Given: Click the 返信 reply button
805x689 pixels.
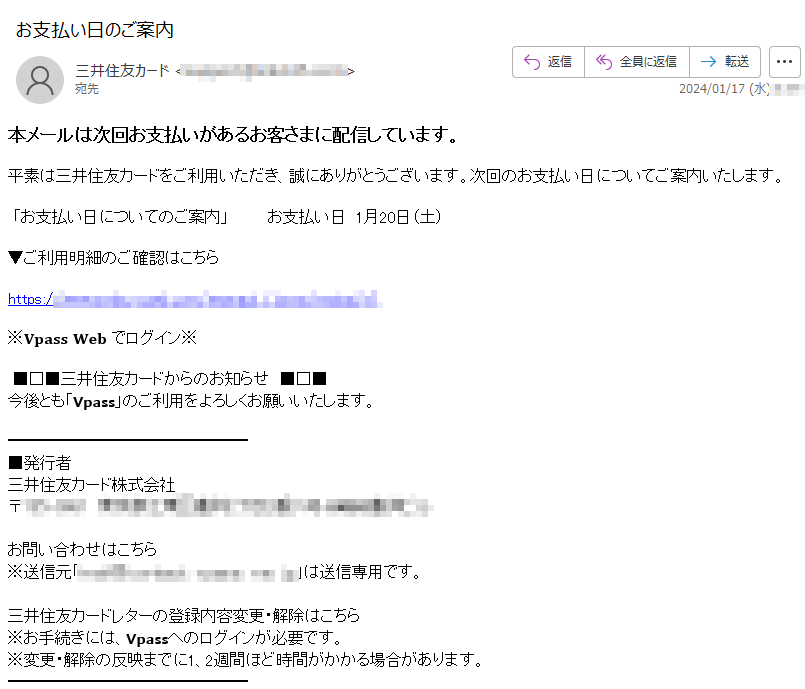Looking at the screenshot, I should (x=548, y=62).
